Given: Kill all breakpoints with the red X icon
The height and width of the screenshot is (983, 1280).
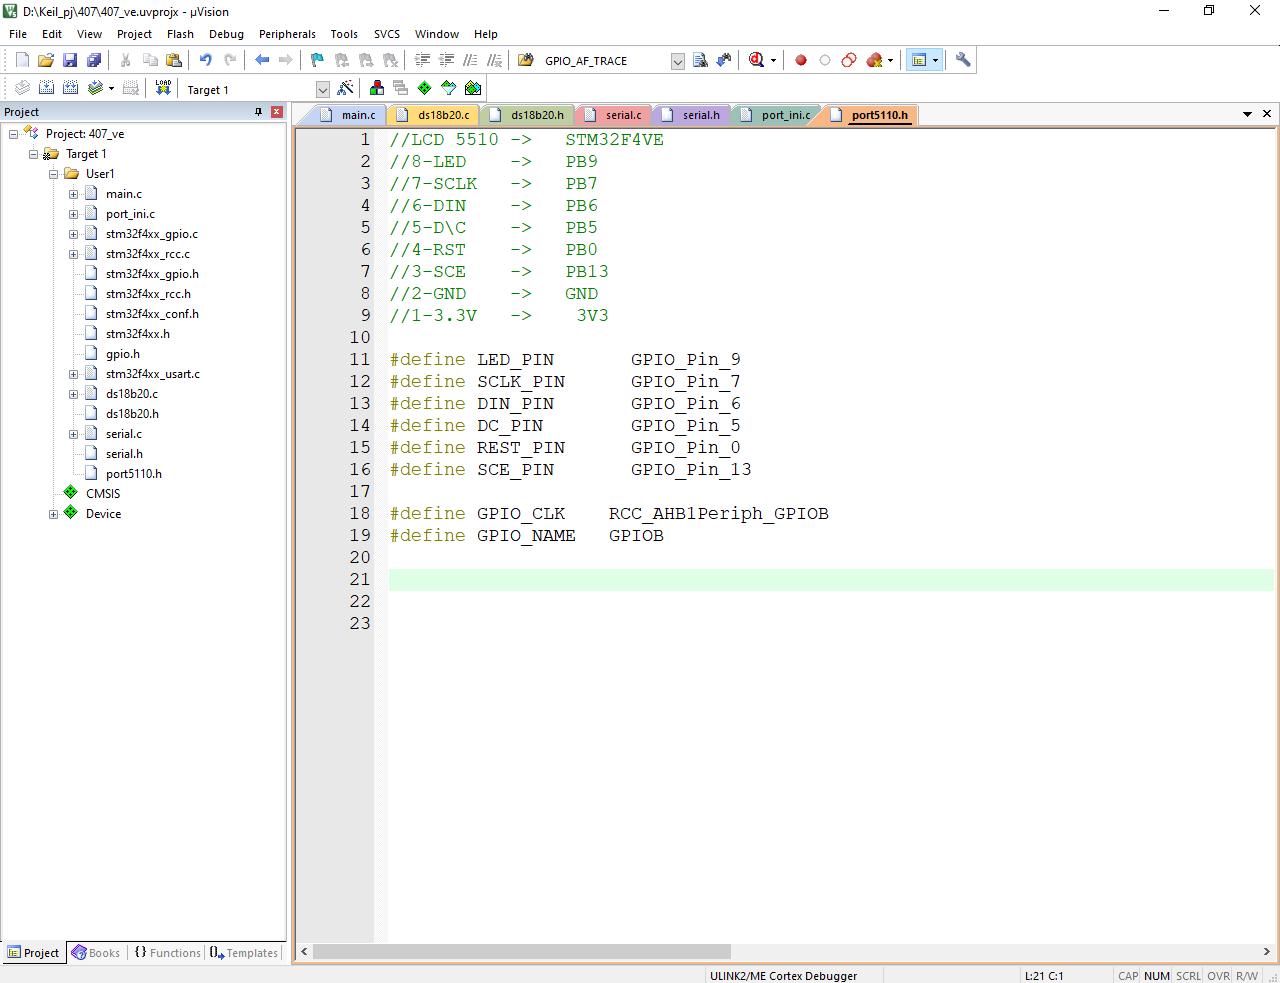Looking at the screenshot, I should pyautogui.click(x=874, y=60).
